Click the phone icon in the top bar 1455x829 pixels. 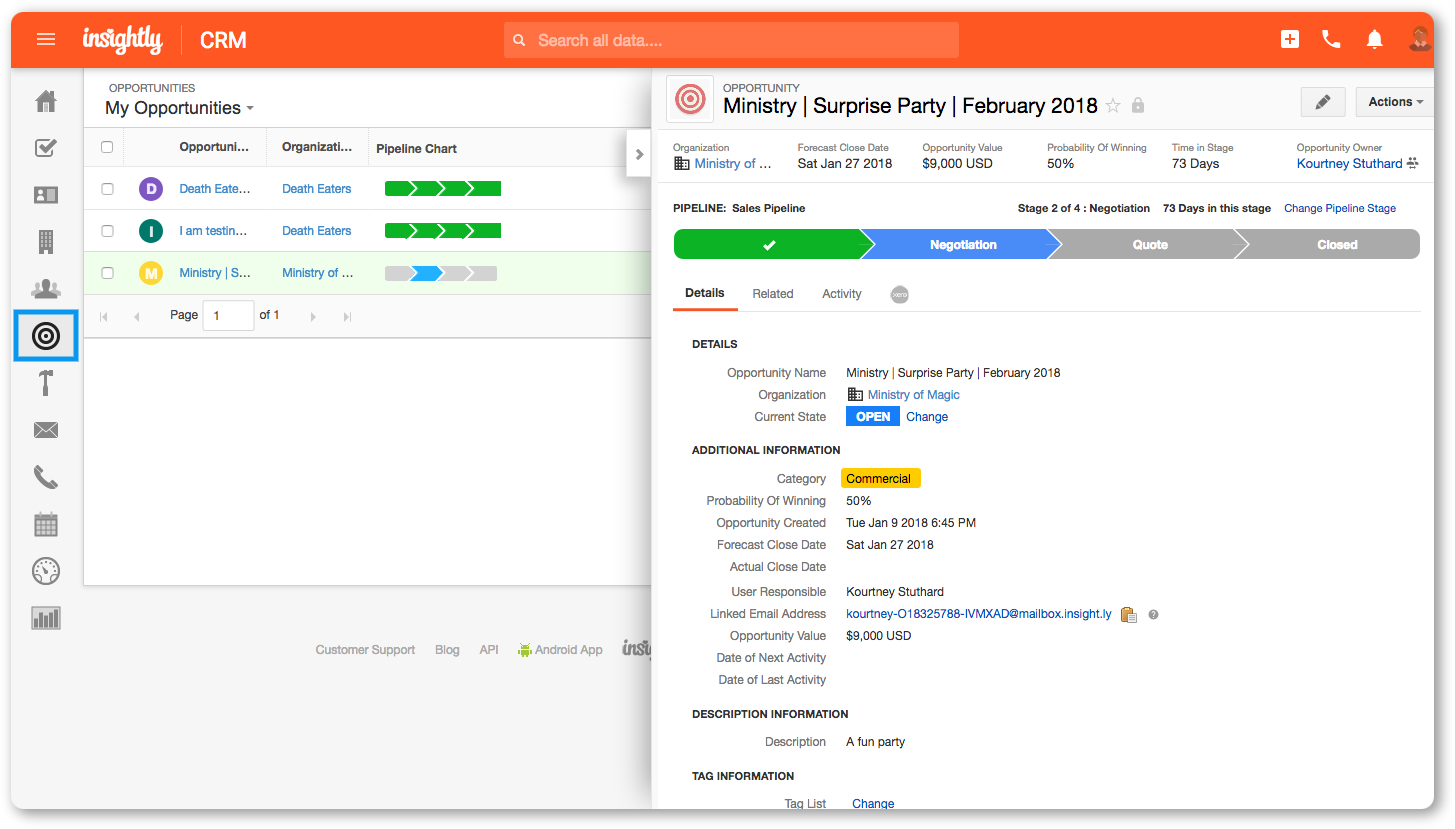click(x=1331, y=39)
